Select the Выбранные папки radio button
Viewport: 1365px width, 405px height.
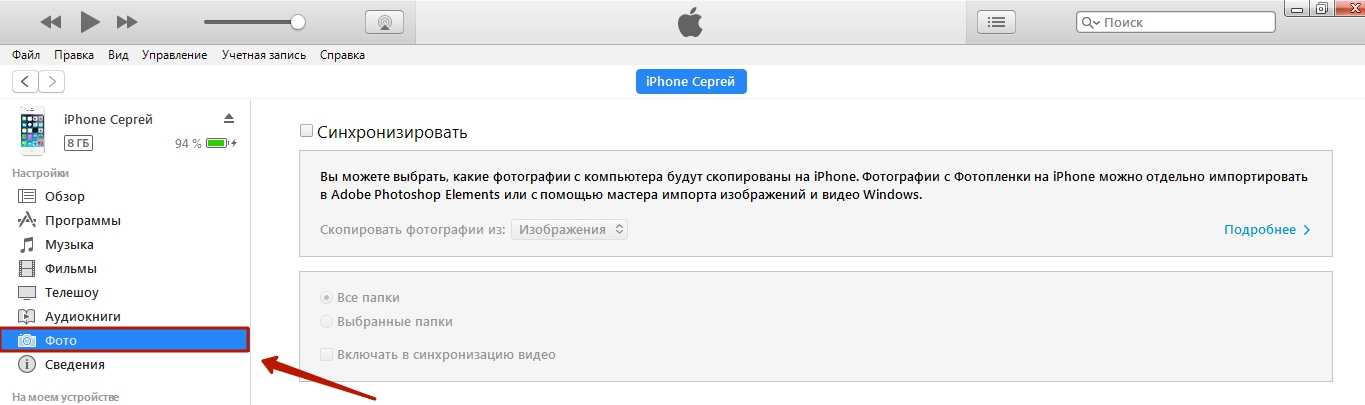(326, 322)
